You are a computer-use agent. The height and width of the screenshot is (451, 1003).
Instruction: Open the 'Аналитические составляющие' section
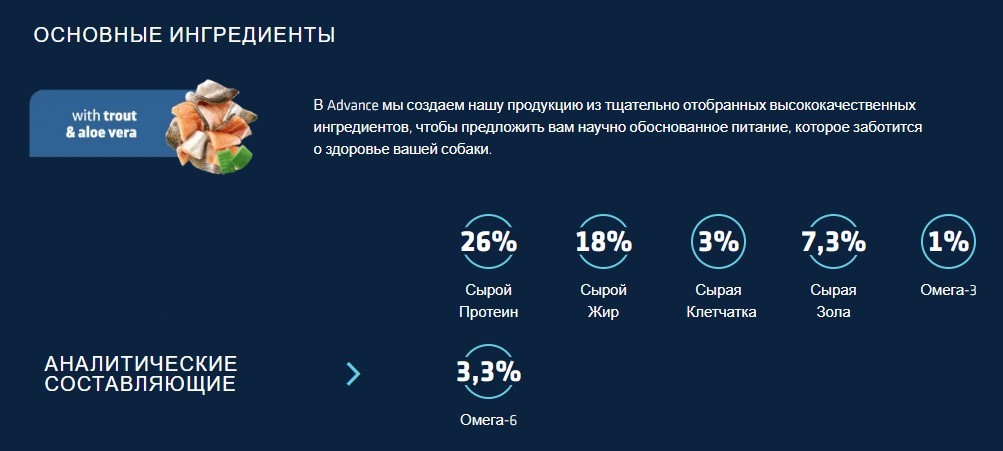click(x=141, y=373)
